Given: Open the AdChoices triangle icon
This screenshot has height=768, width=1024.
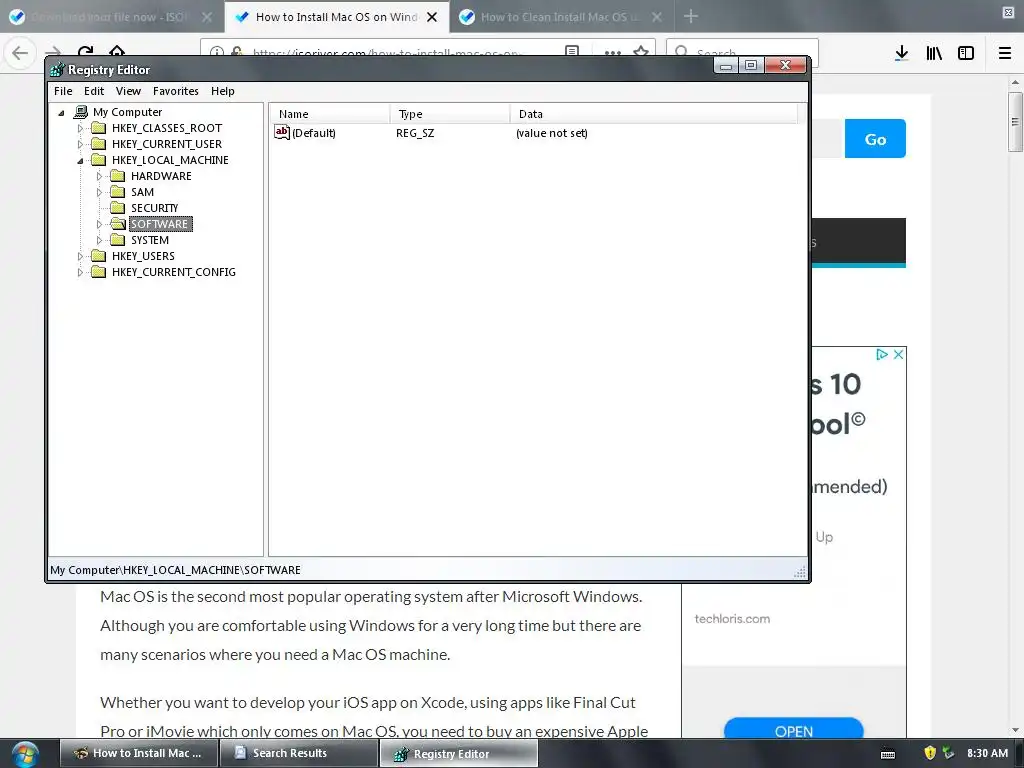Looking at the screenshot, I should coord(882,354).
